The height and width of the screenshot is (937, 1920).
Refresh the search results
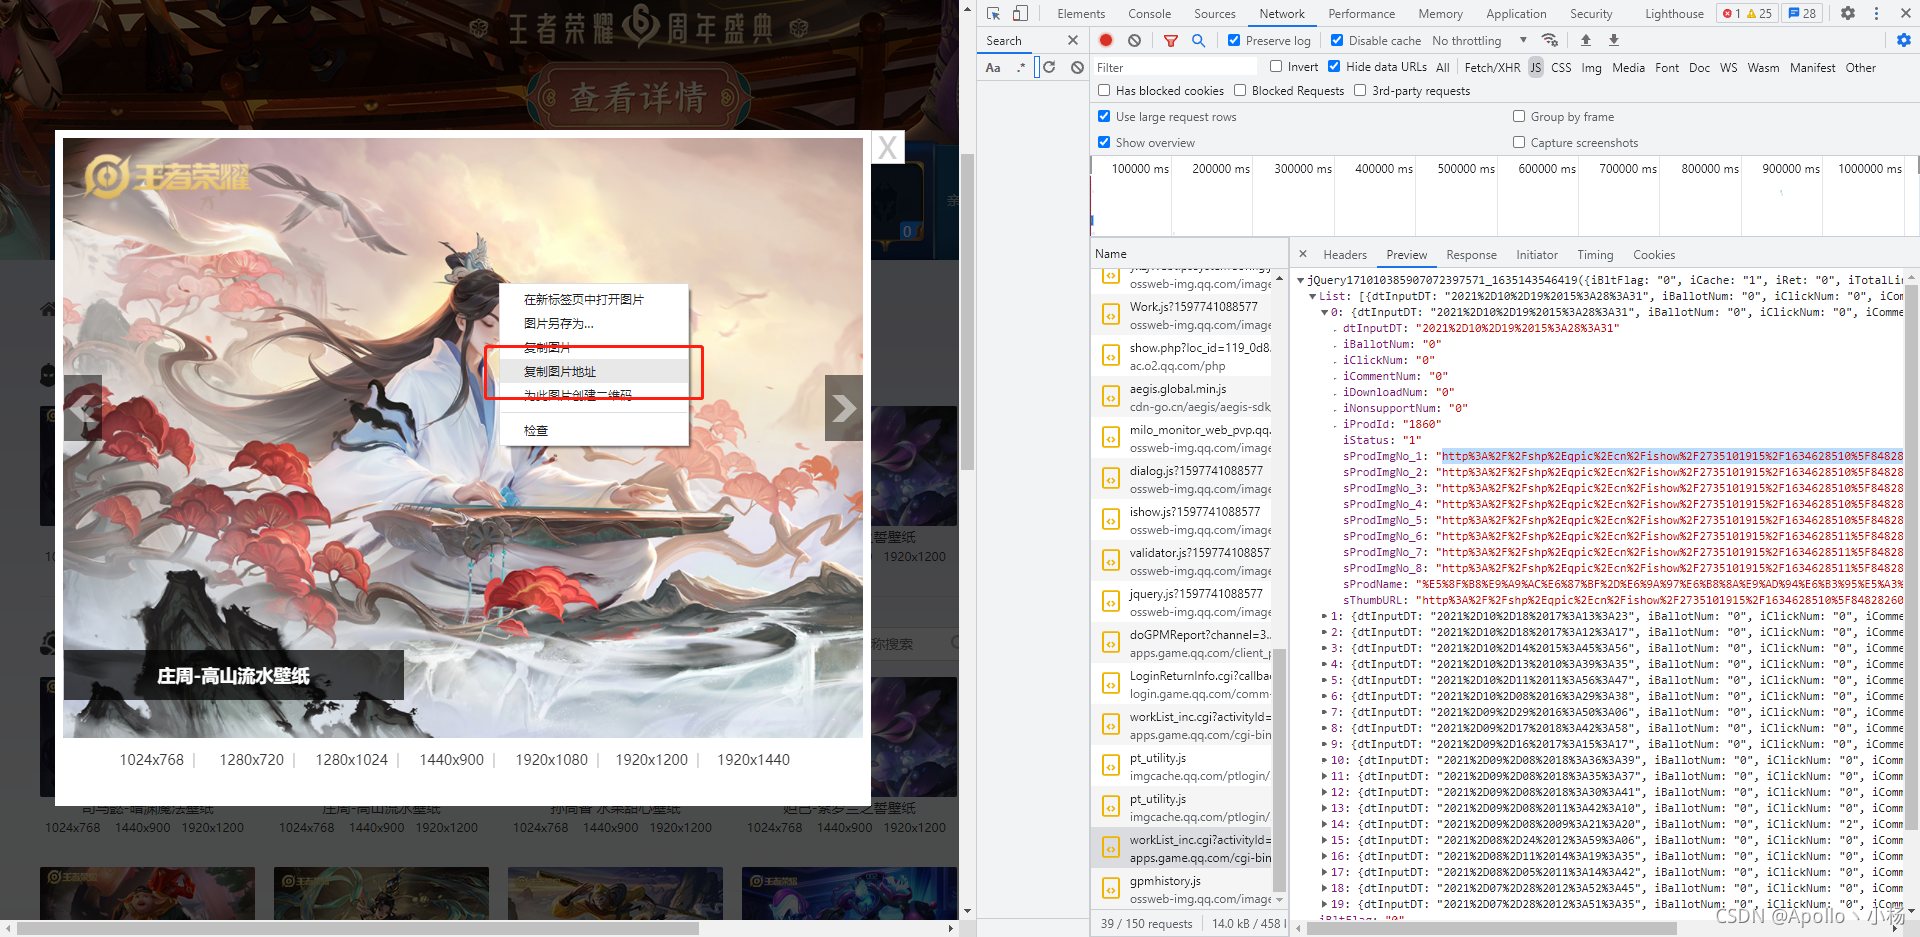(1049, 67)
